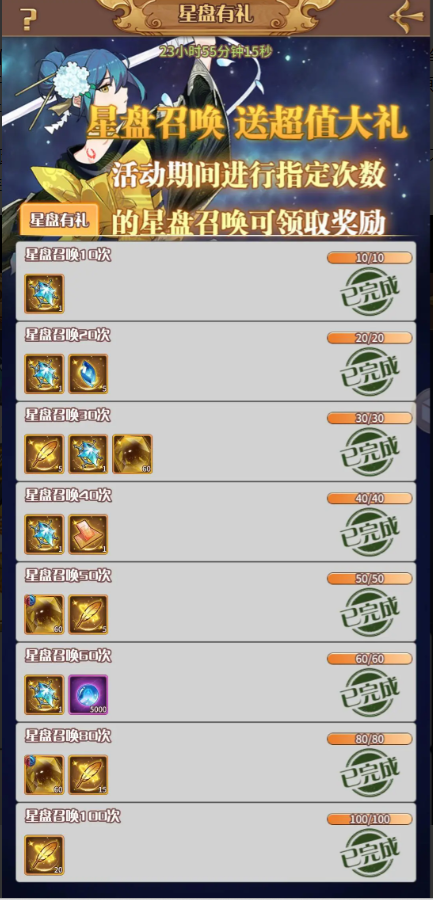The image size is (433, 900).
Task: Tap the blue gem reward in 星盘召唤20次
Action: (88, 374)
